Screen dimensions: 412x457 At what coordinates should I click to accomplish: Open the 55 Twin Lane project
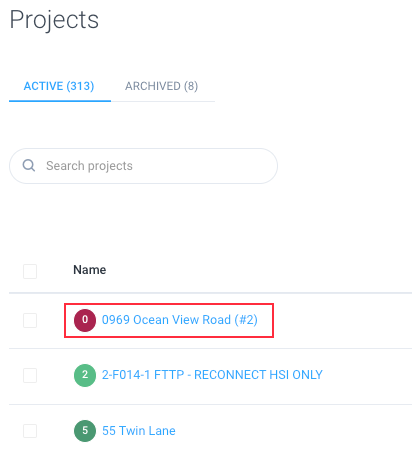tap(139, 431)
